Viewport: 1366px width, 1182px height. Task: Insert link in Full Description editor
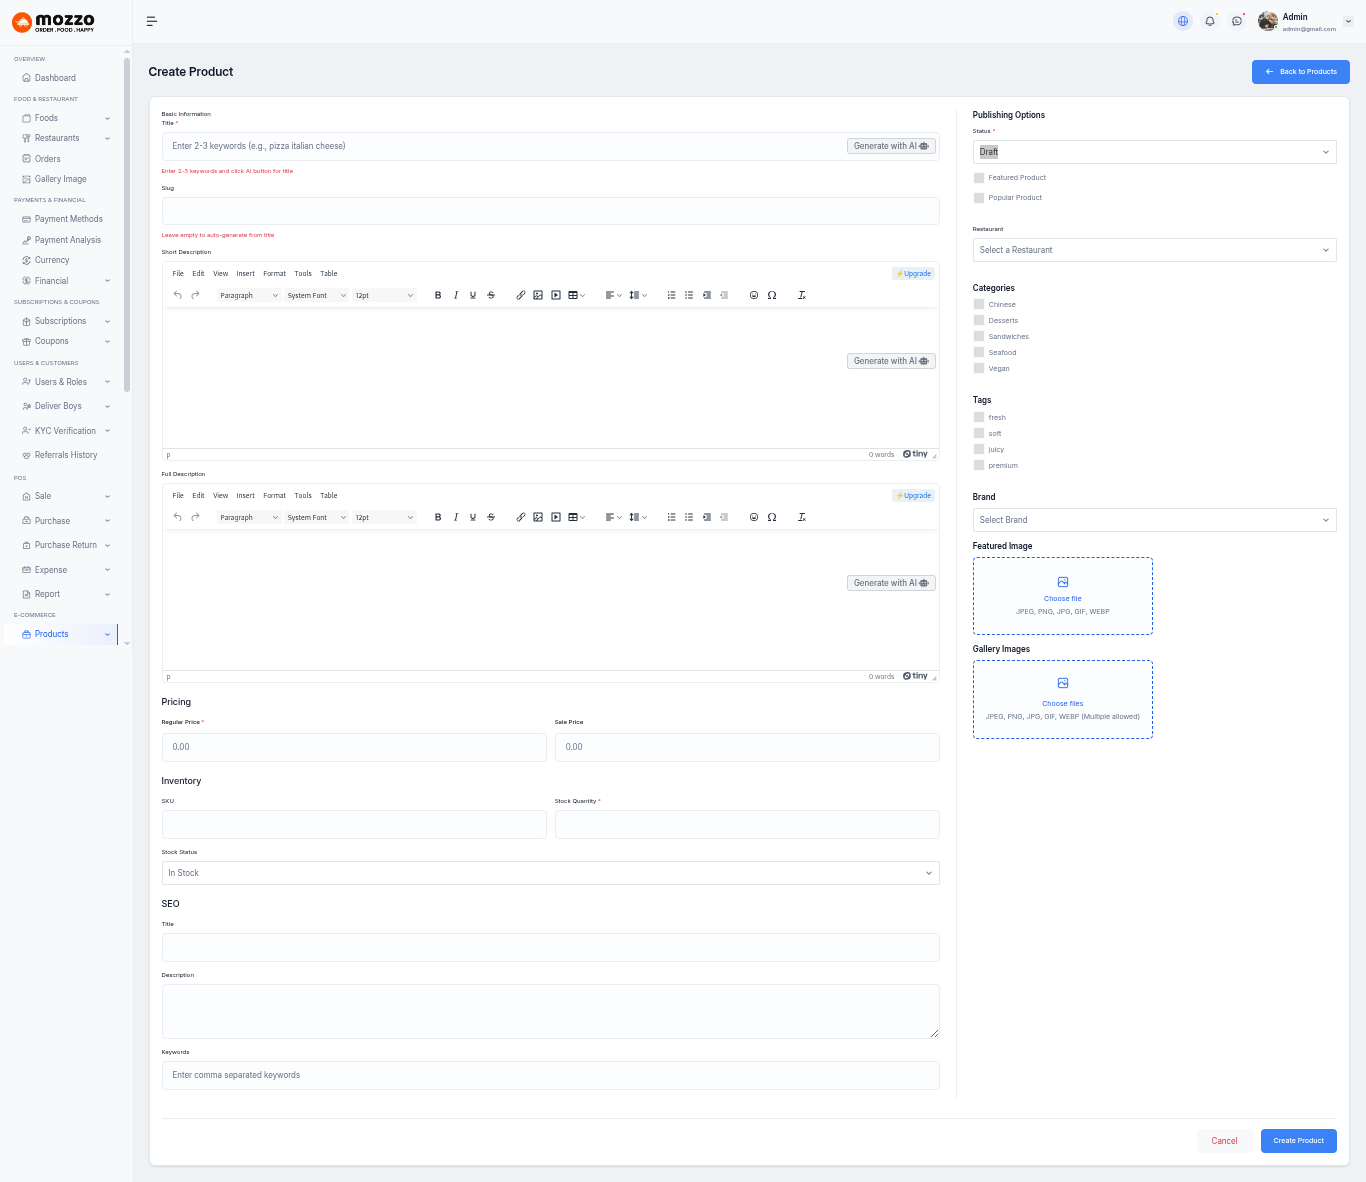coord(521,517)
